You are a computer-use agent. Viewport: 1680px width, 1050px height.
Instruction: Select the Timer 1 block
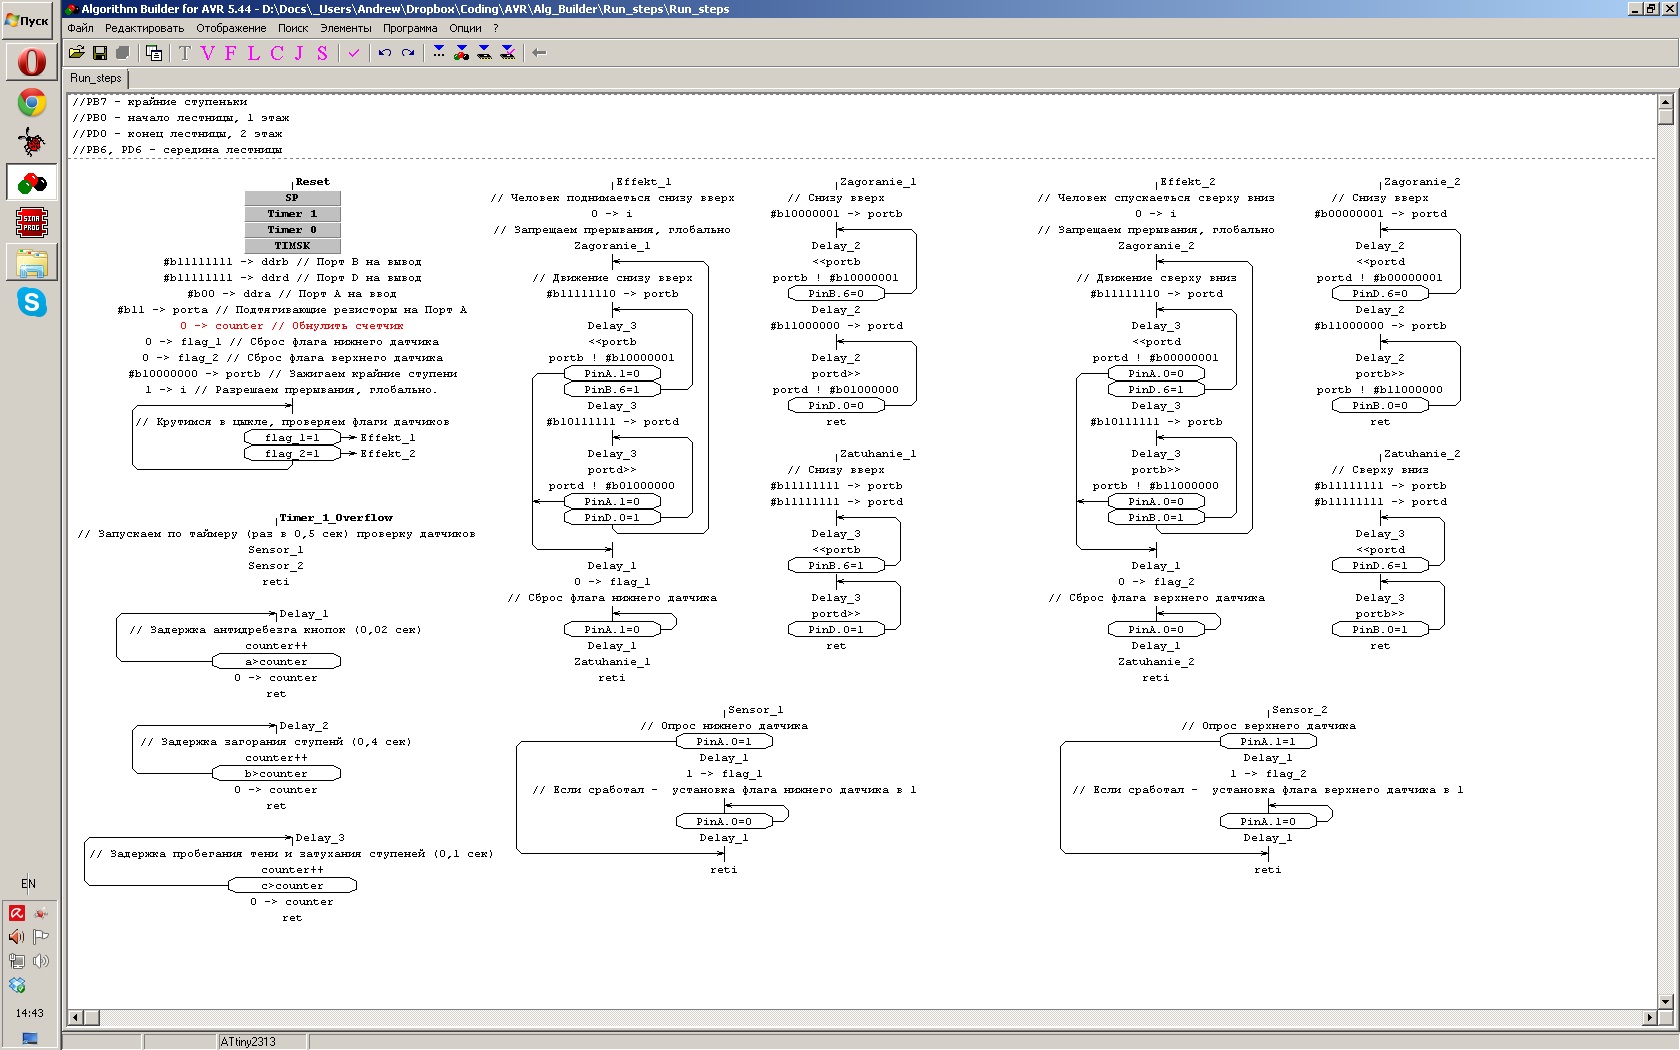tap(293, 214)
